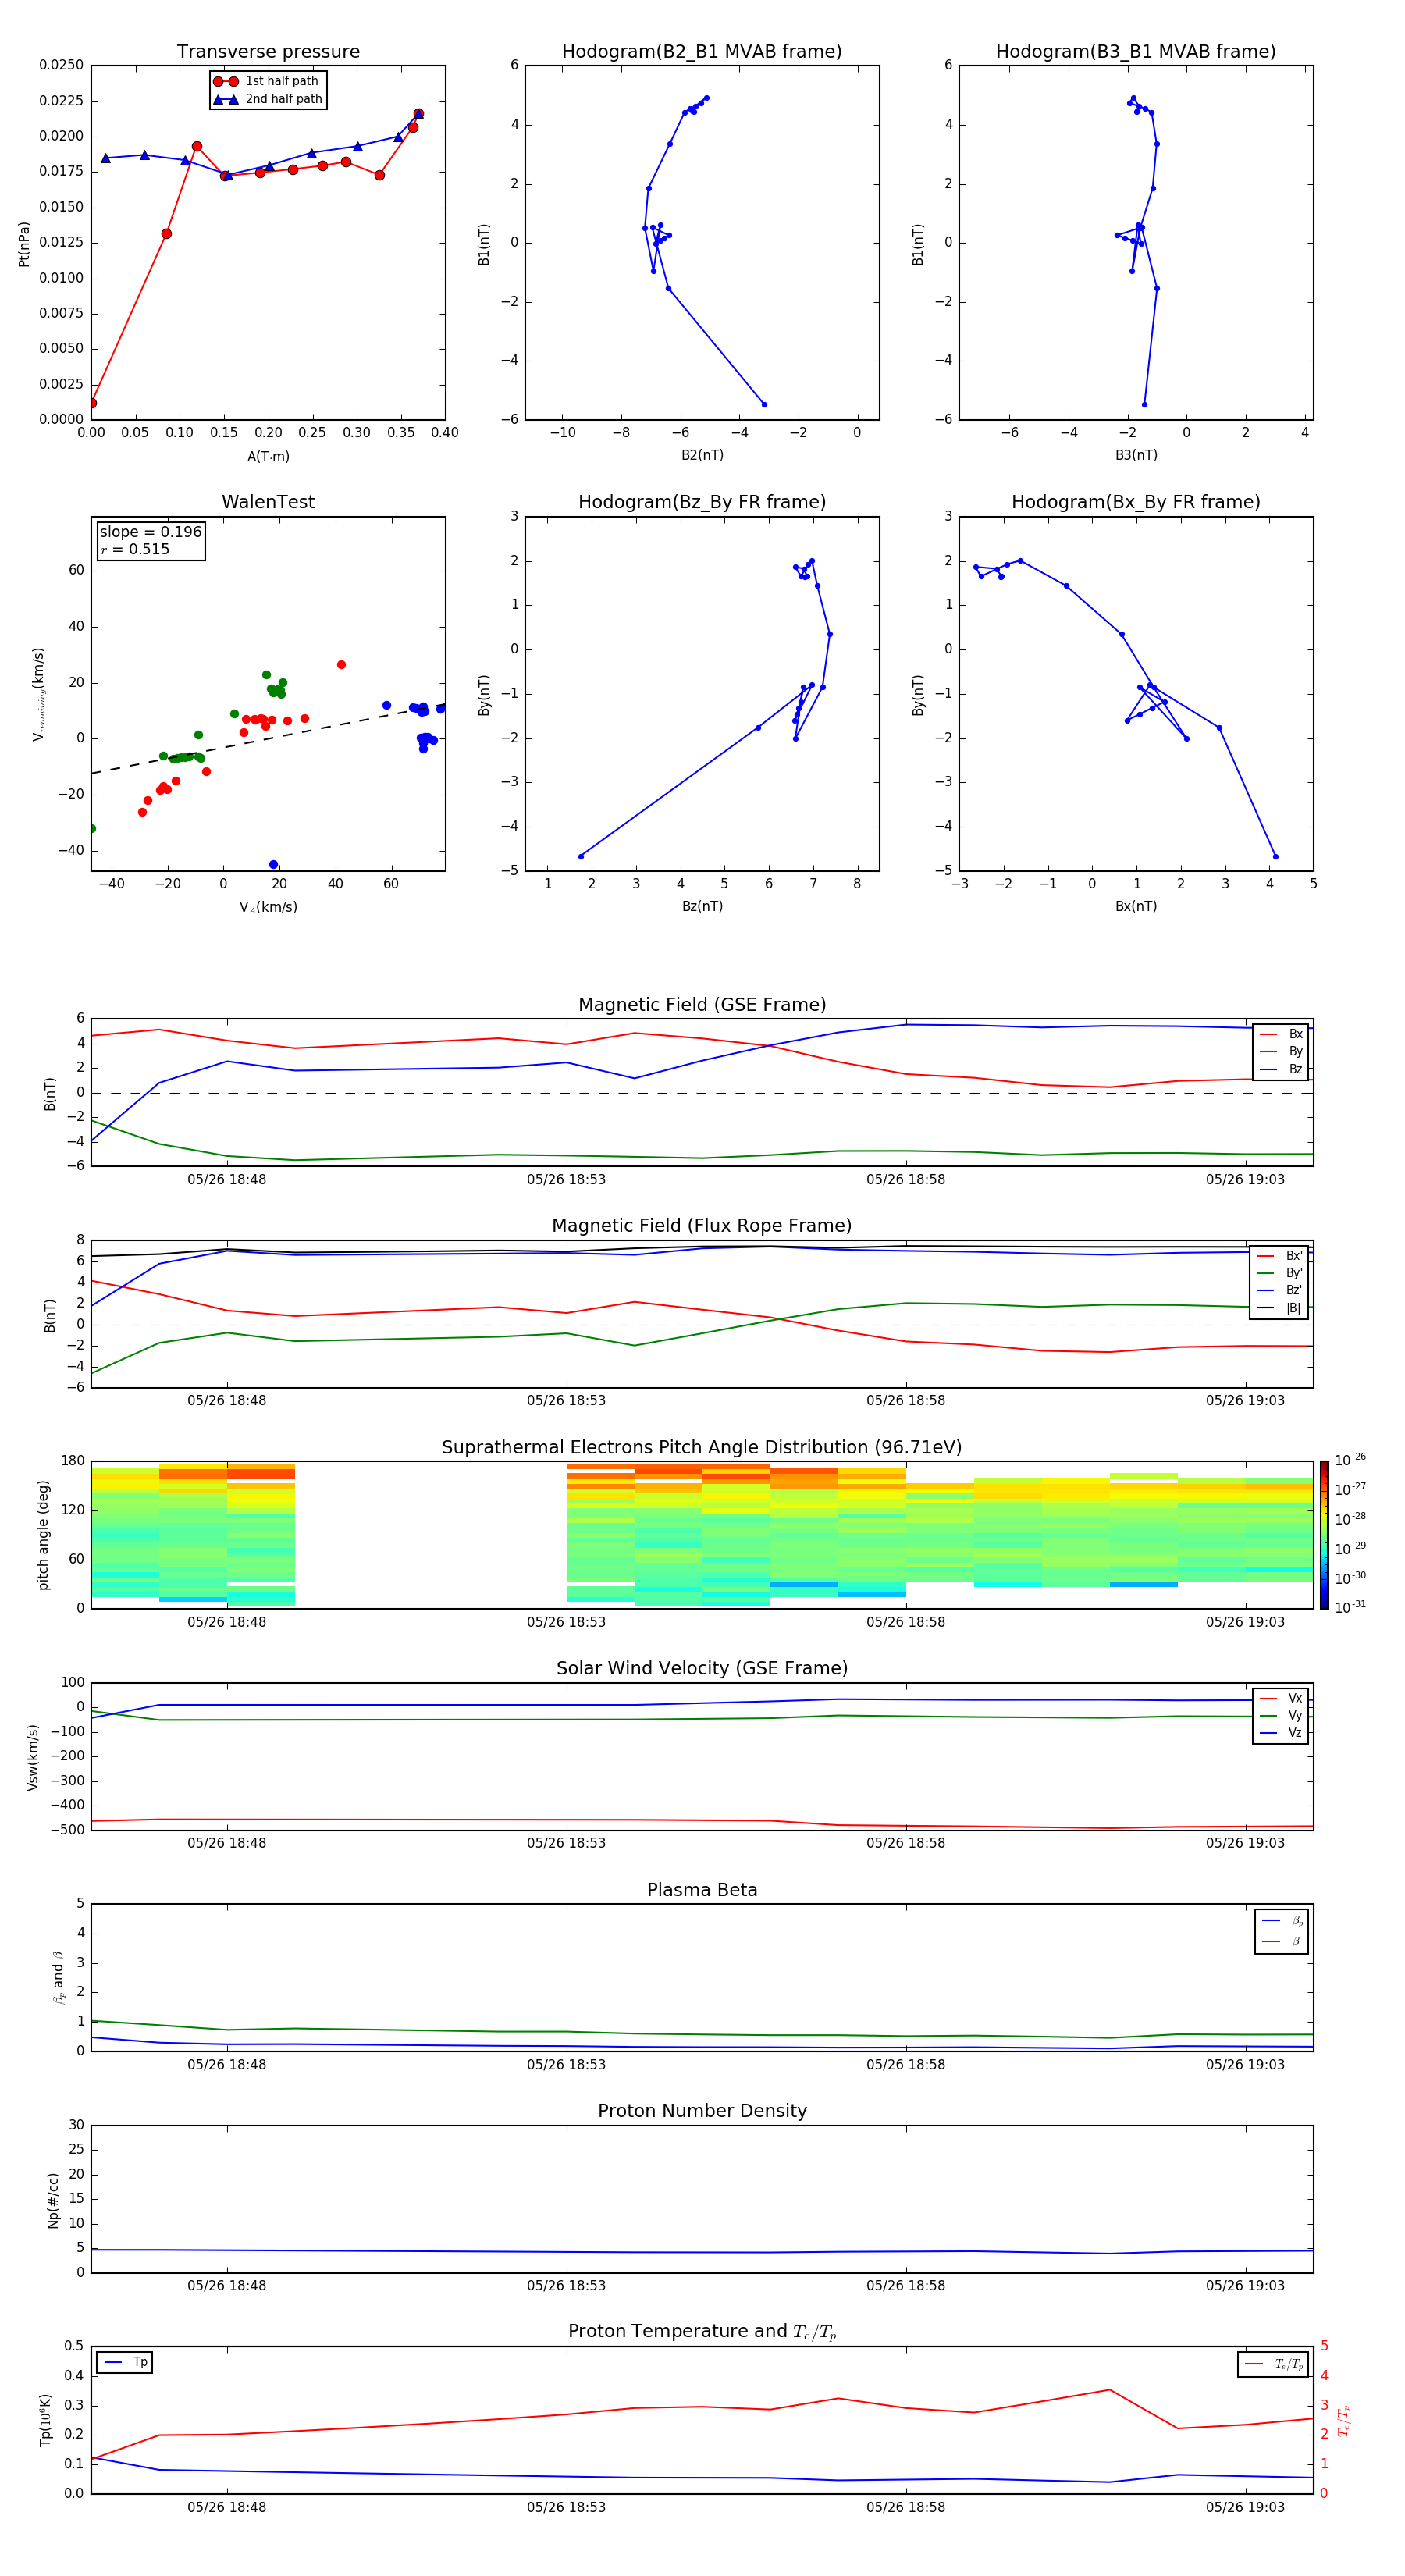Click the Bx legend entry in GSE Frame plot
The image size is (1405, 2576).
tap(1283, 1034)
